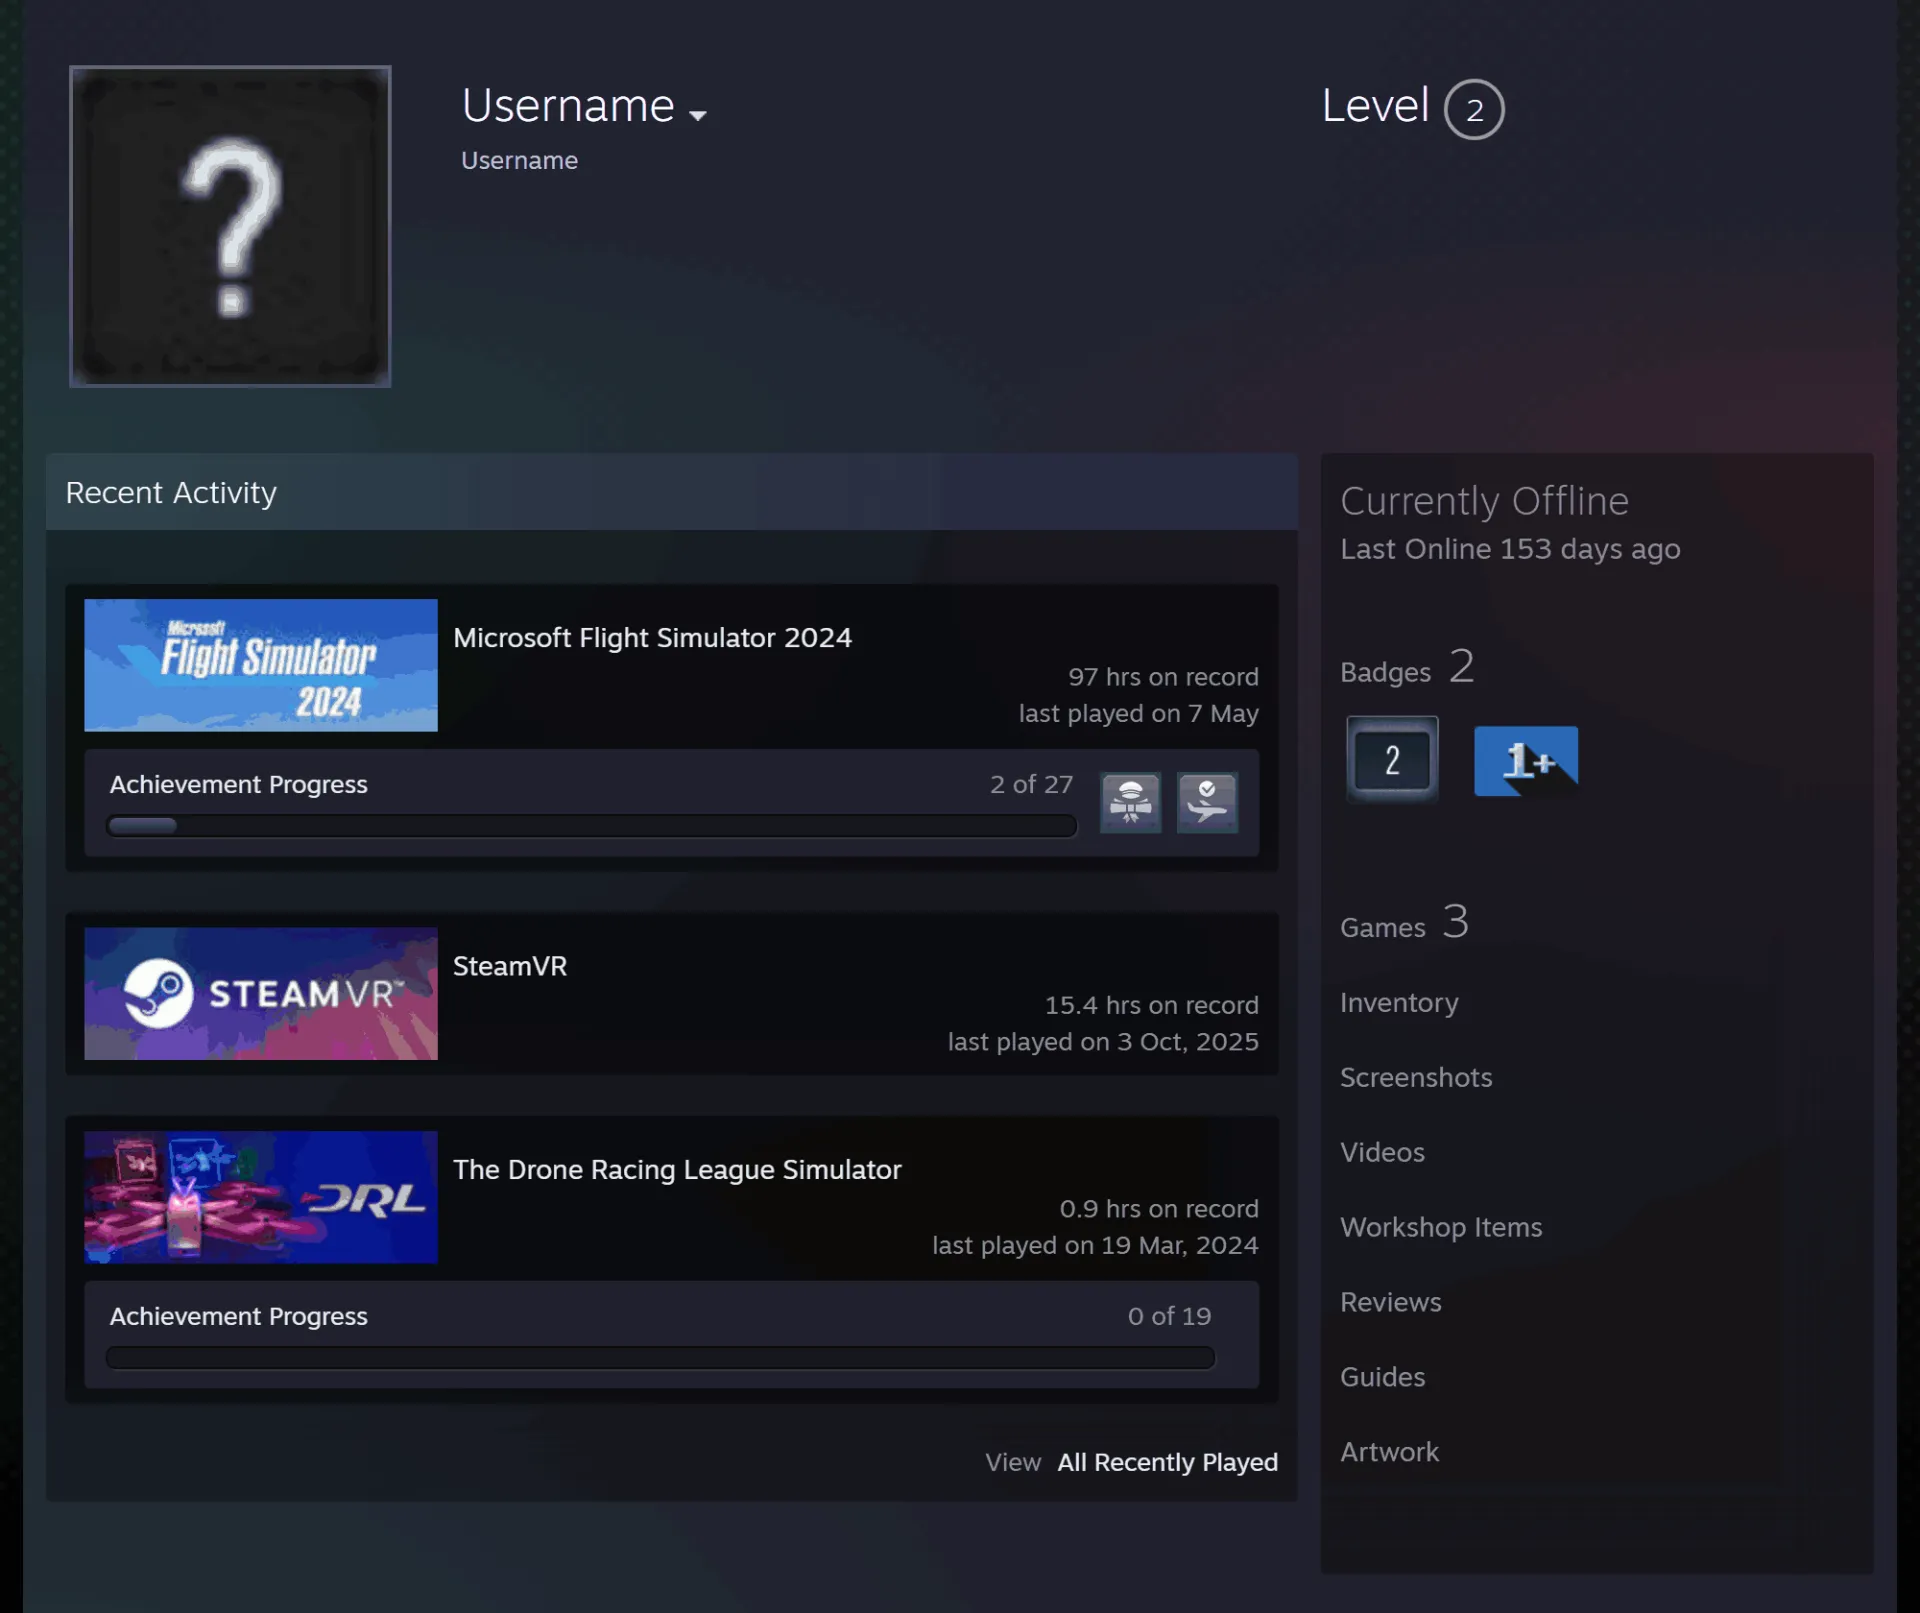This screenshot has width=1920, height=1613.
Task: Open the Flight Simulator 2024 game banner
Action: (x=261, y=665)
